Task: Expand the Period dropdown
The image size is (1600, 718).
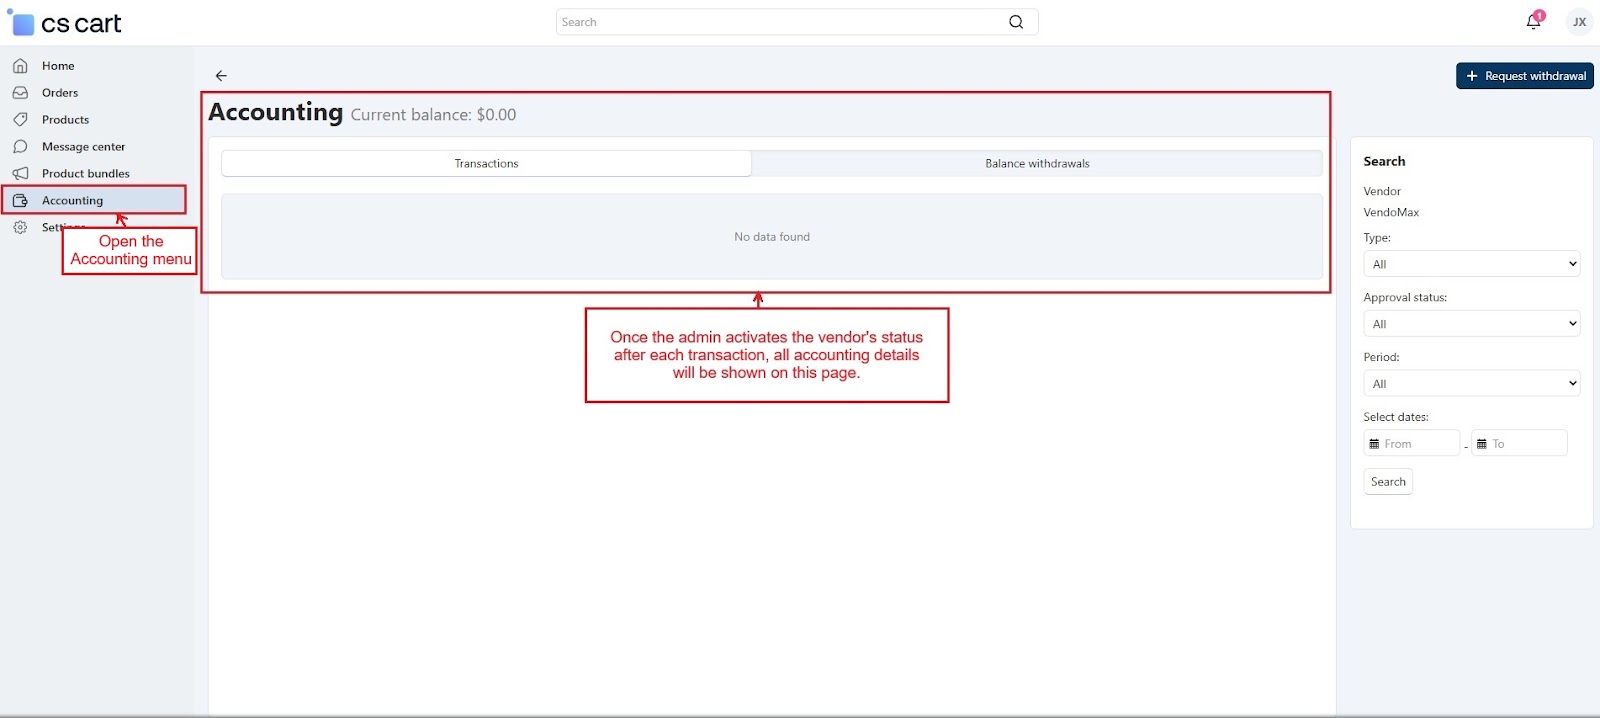Action: pyautogui.click(x=1471, y=384)
